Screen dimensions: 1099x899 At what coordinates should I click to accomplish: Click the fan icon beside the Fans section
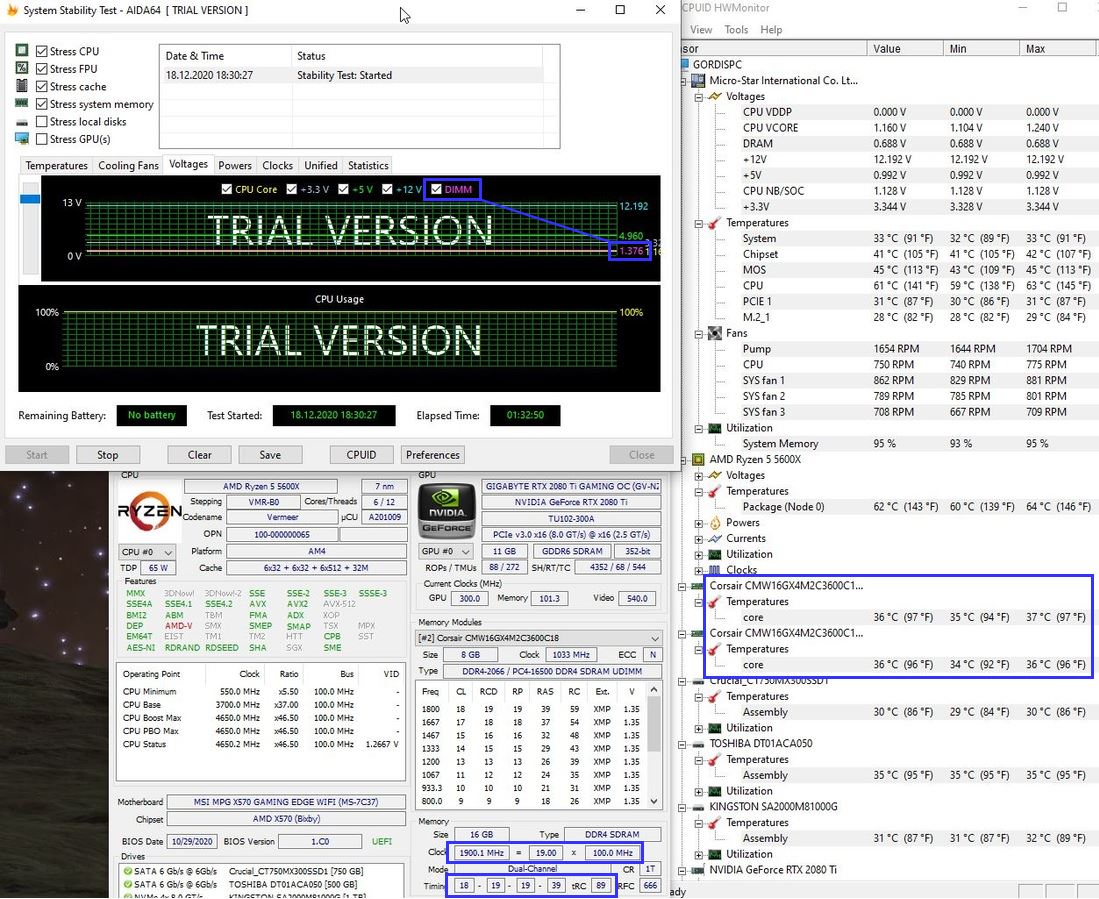click(714, 333)
